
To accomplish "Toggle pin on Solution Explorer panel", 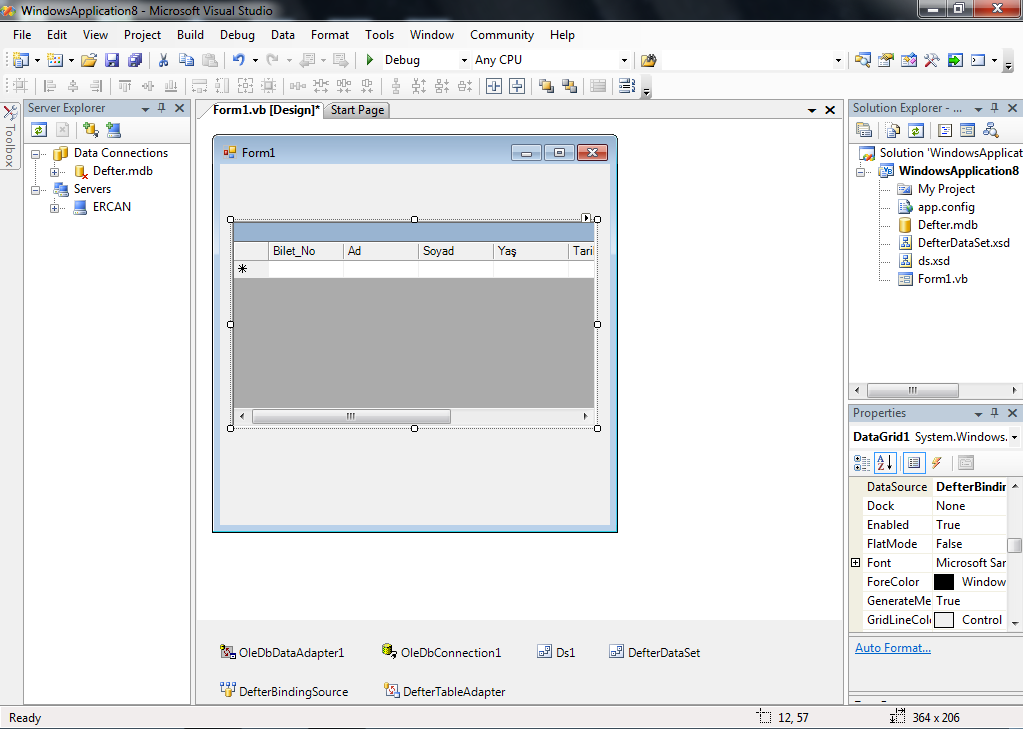I will pyautogui.click(x=994, y=108).
